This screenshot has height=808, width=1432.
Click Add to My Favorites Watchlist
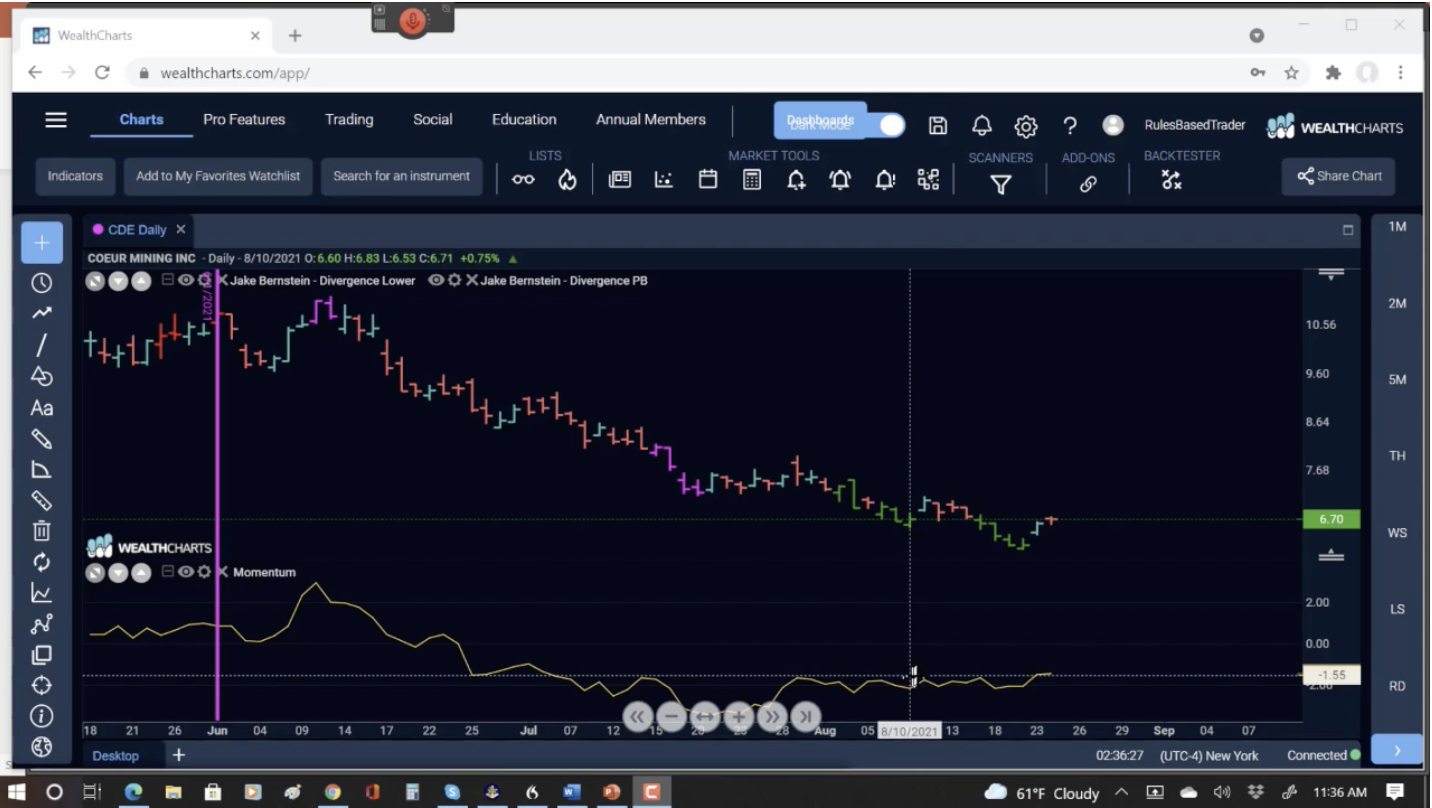[x=218, y=176]
